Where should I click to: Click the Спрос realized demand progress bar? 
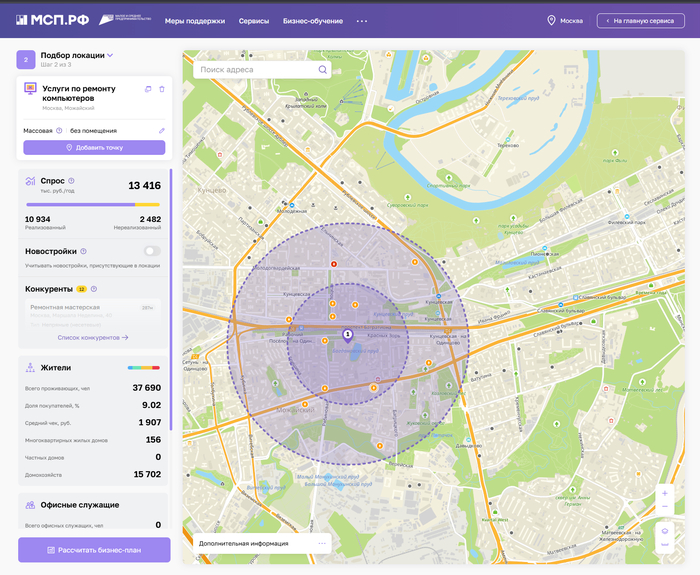click(80, 205)
